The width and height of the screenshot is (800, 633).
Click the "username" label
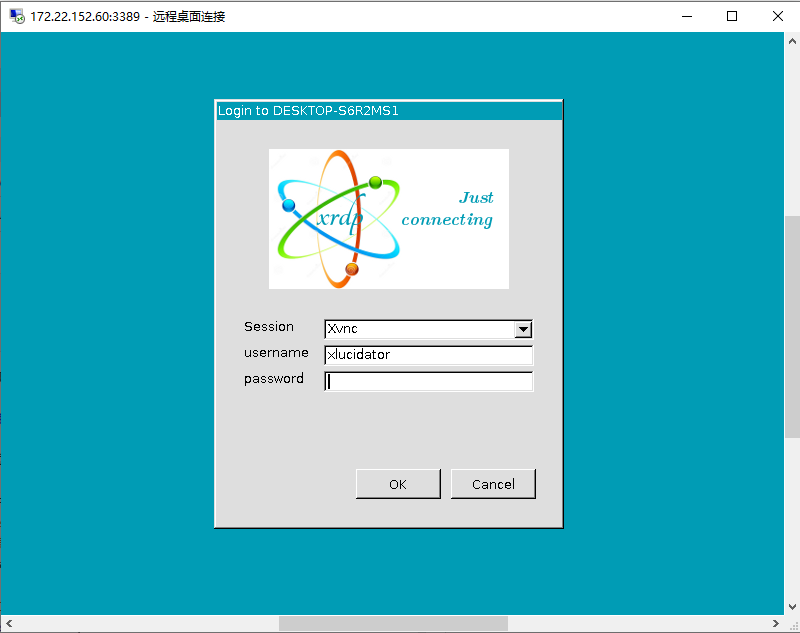(x=276, y=352)
